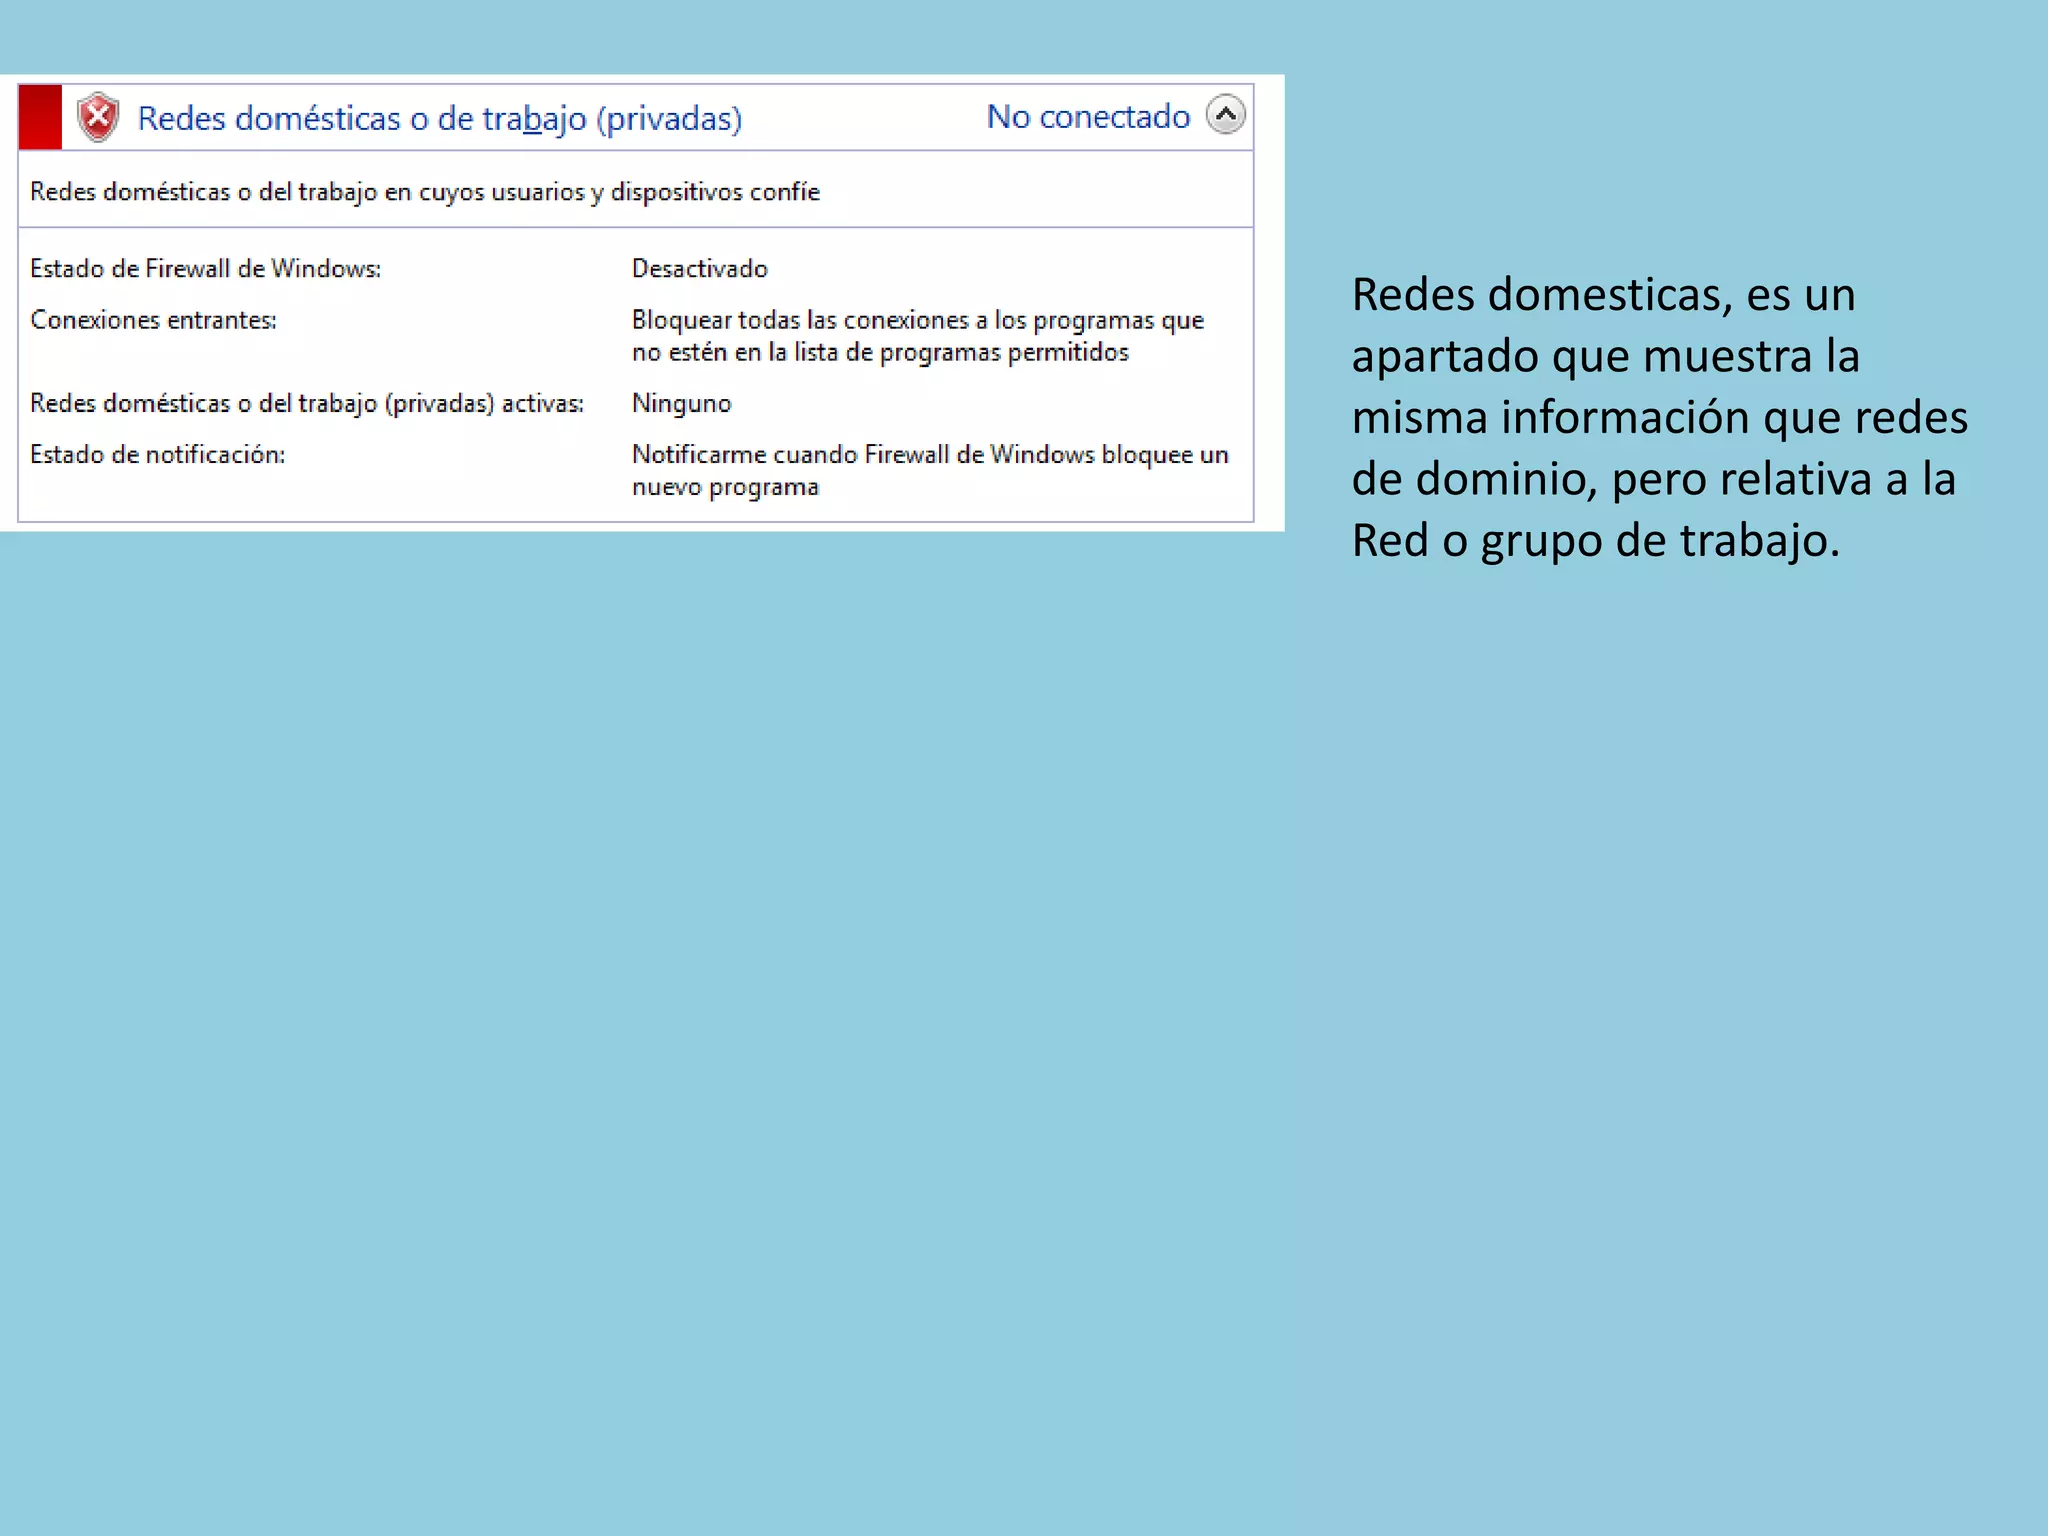Viewport: 2048px width, 1536px height.
Task: Click the red shield error icon
Action: (x=98, y=118)
